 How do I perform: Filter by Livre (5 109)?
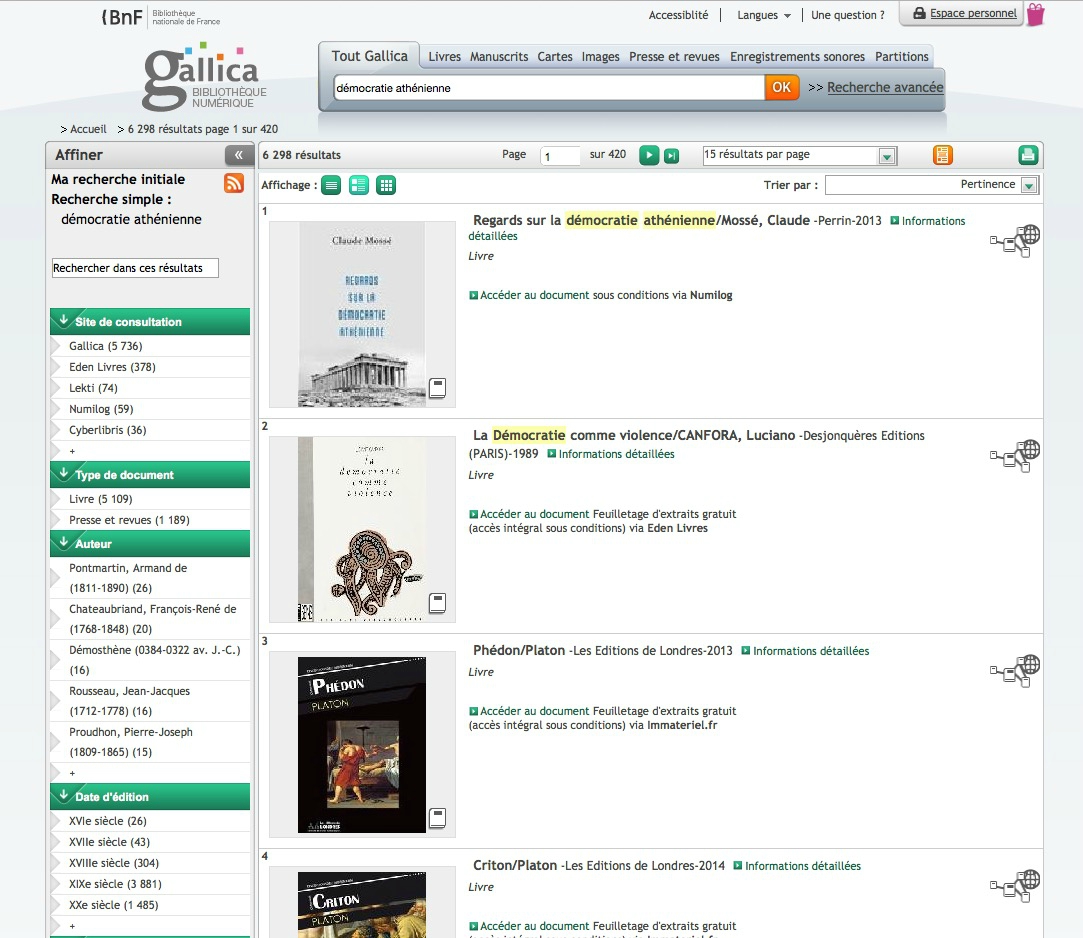101,499
